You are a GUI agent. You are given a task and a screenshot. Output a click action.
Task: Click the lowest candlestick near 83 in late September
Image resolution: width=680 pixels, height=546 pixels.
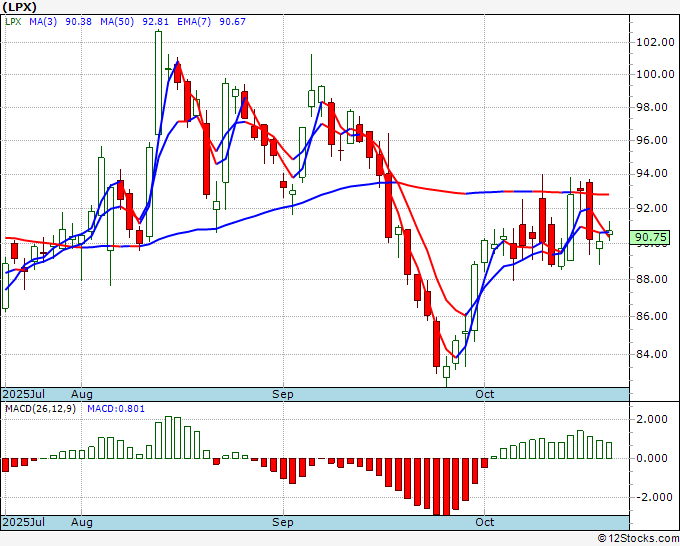[446, 372]
